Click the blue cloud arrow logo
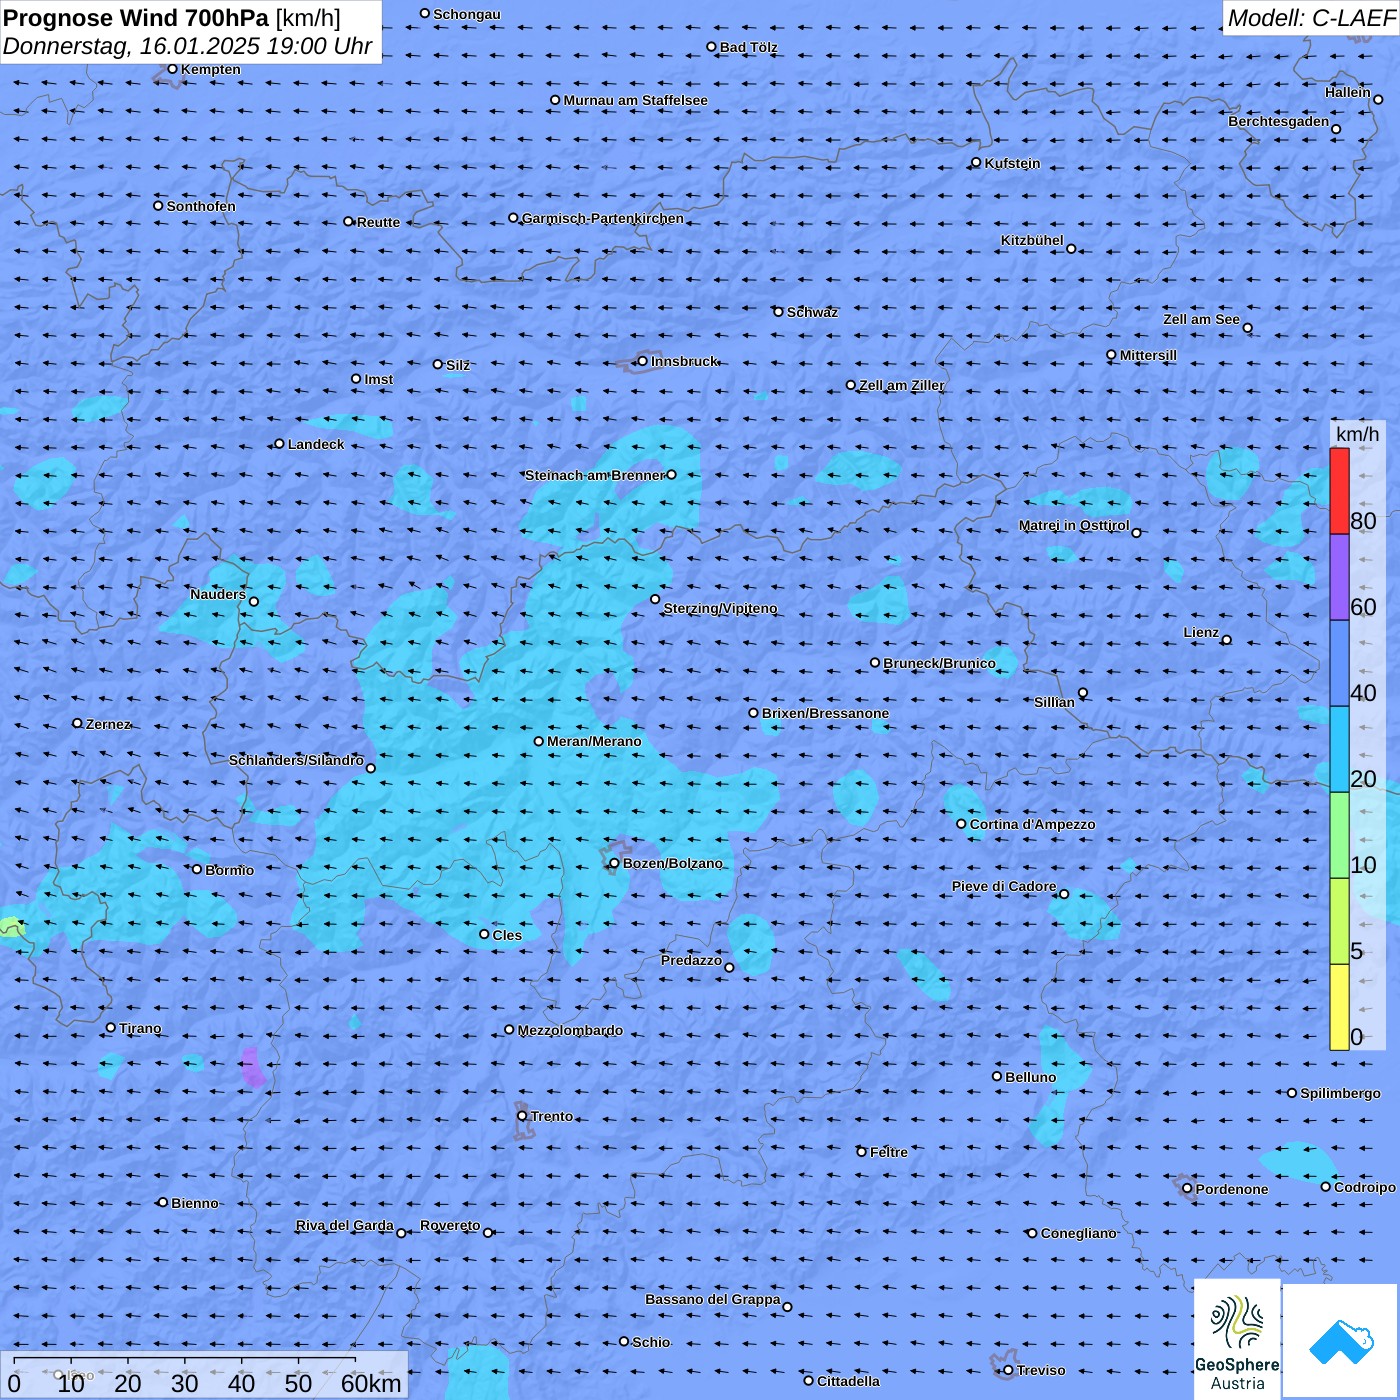The image size is (1400, 1400). tap(1341, 1341)
